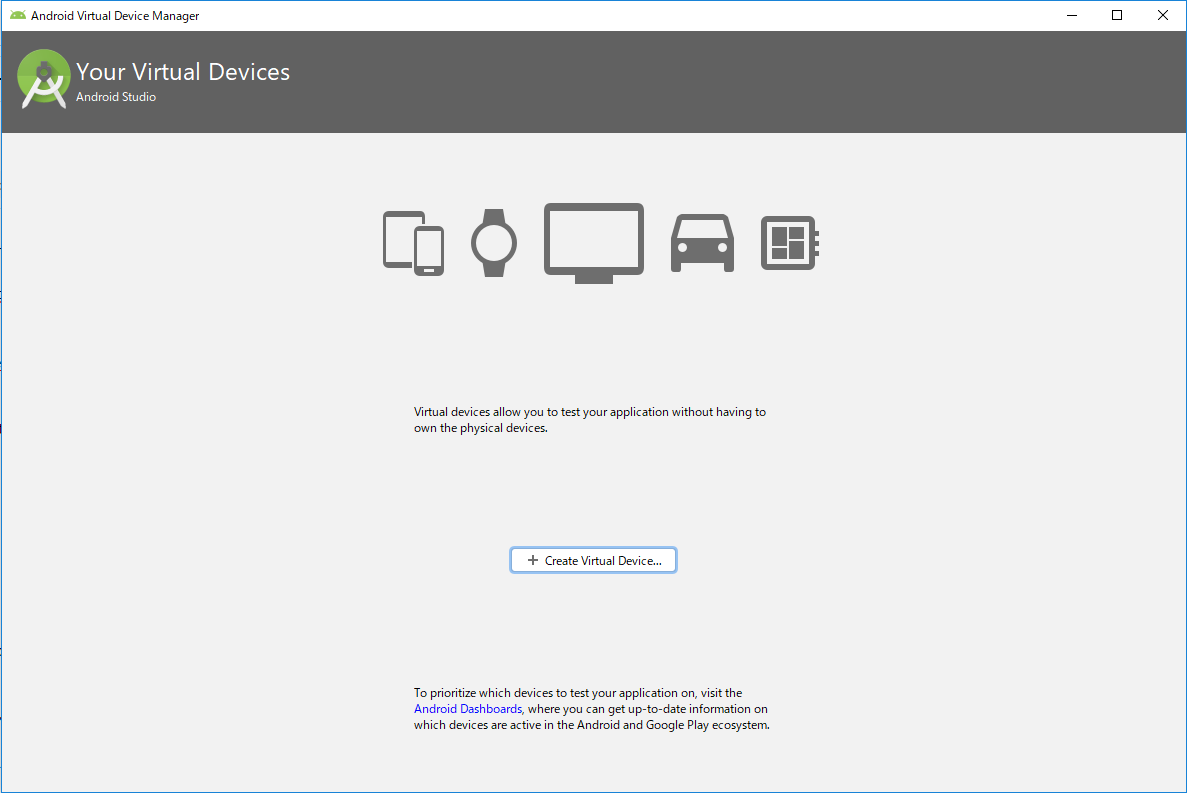1187x793 pixels.
Task: Close the Android Virtual Device Manager window
Action: 1163,15
